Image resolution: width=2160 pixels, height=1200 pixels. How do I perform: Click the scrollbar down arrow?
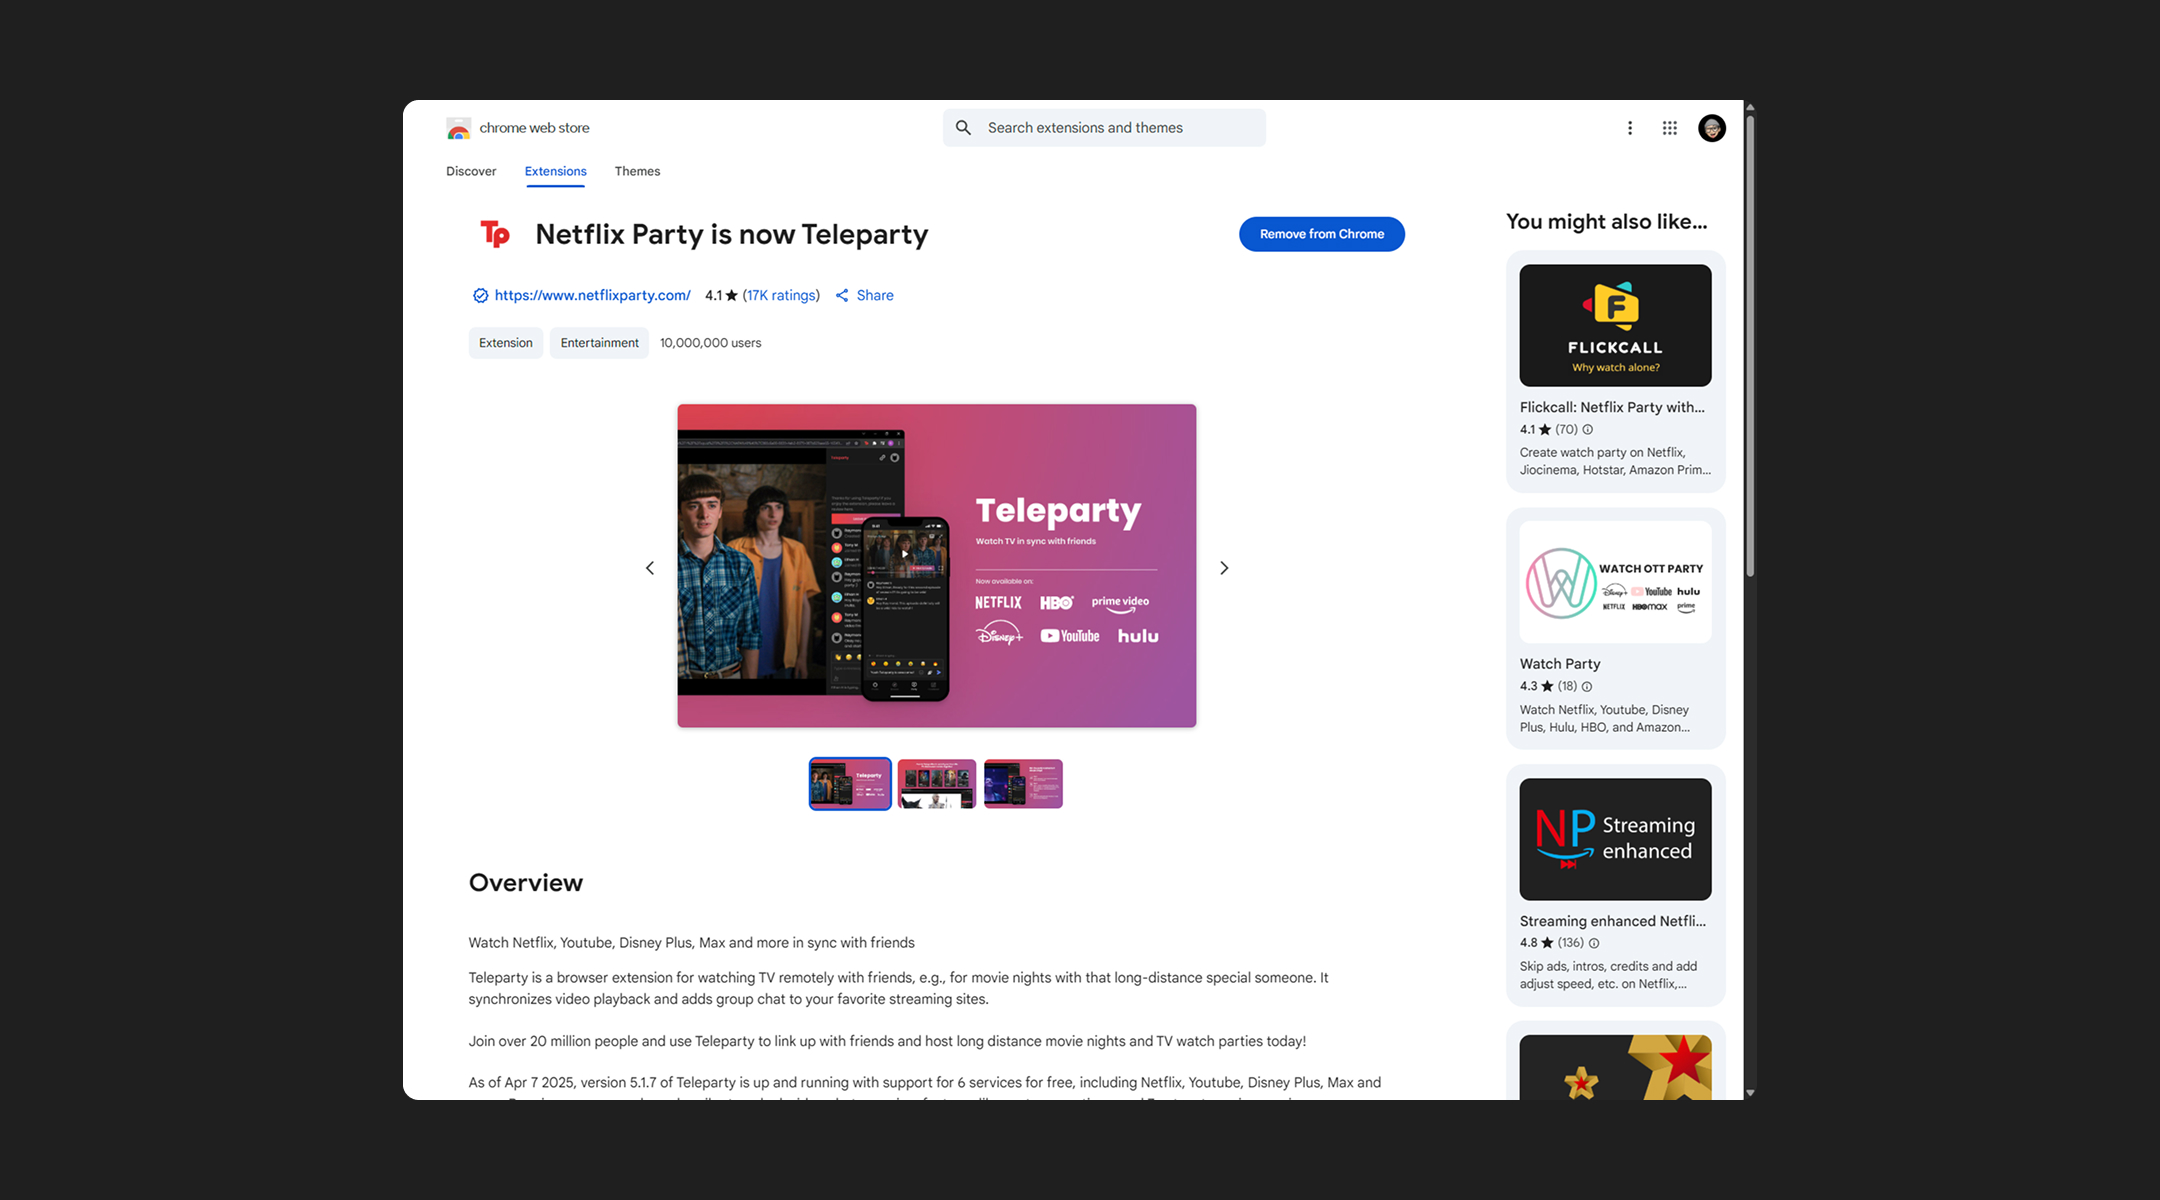pos(1750,1093)
